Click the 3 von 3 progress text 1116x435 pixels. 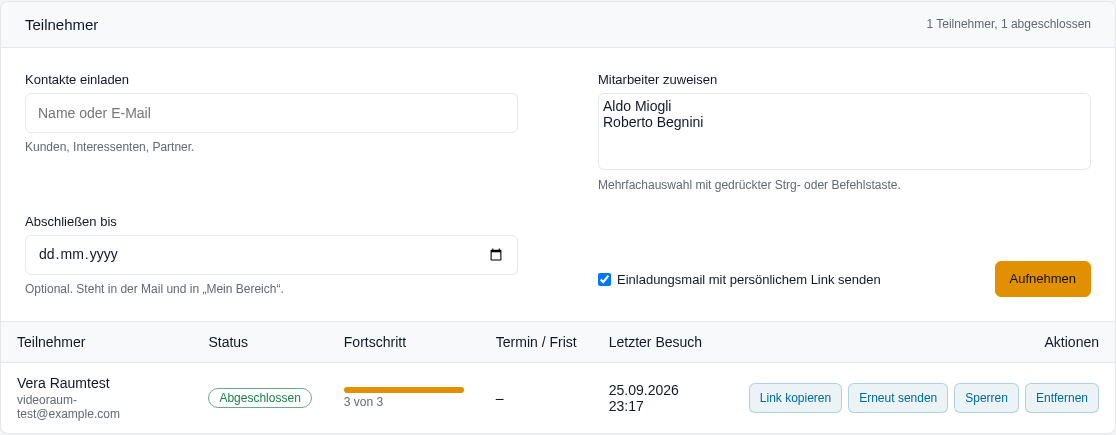pyautogui.click(x=363, y=402)
